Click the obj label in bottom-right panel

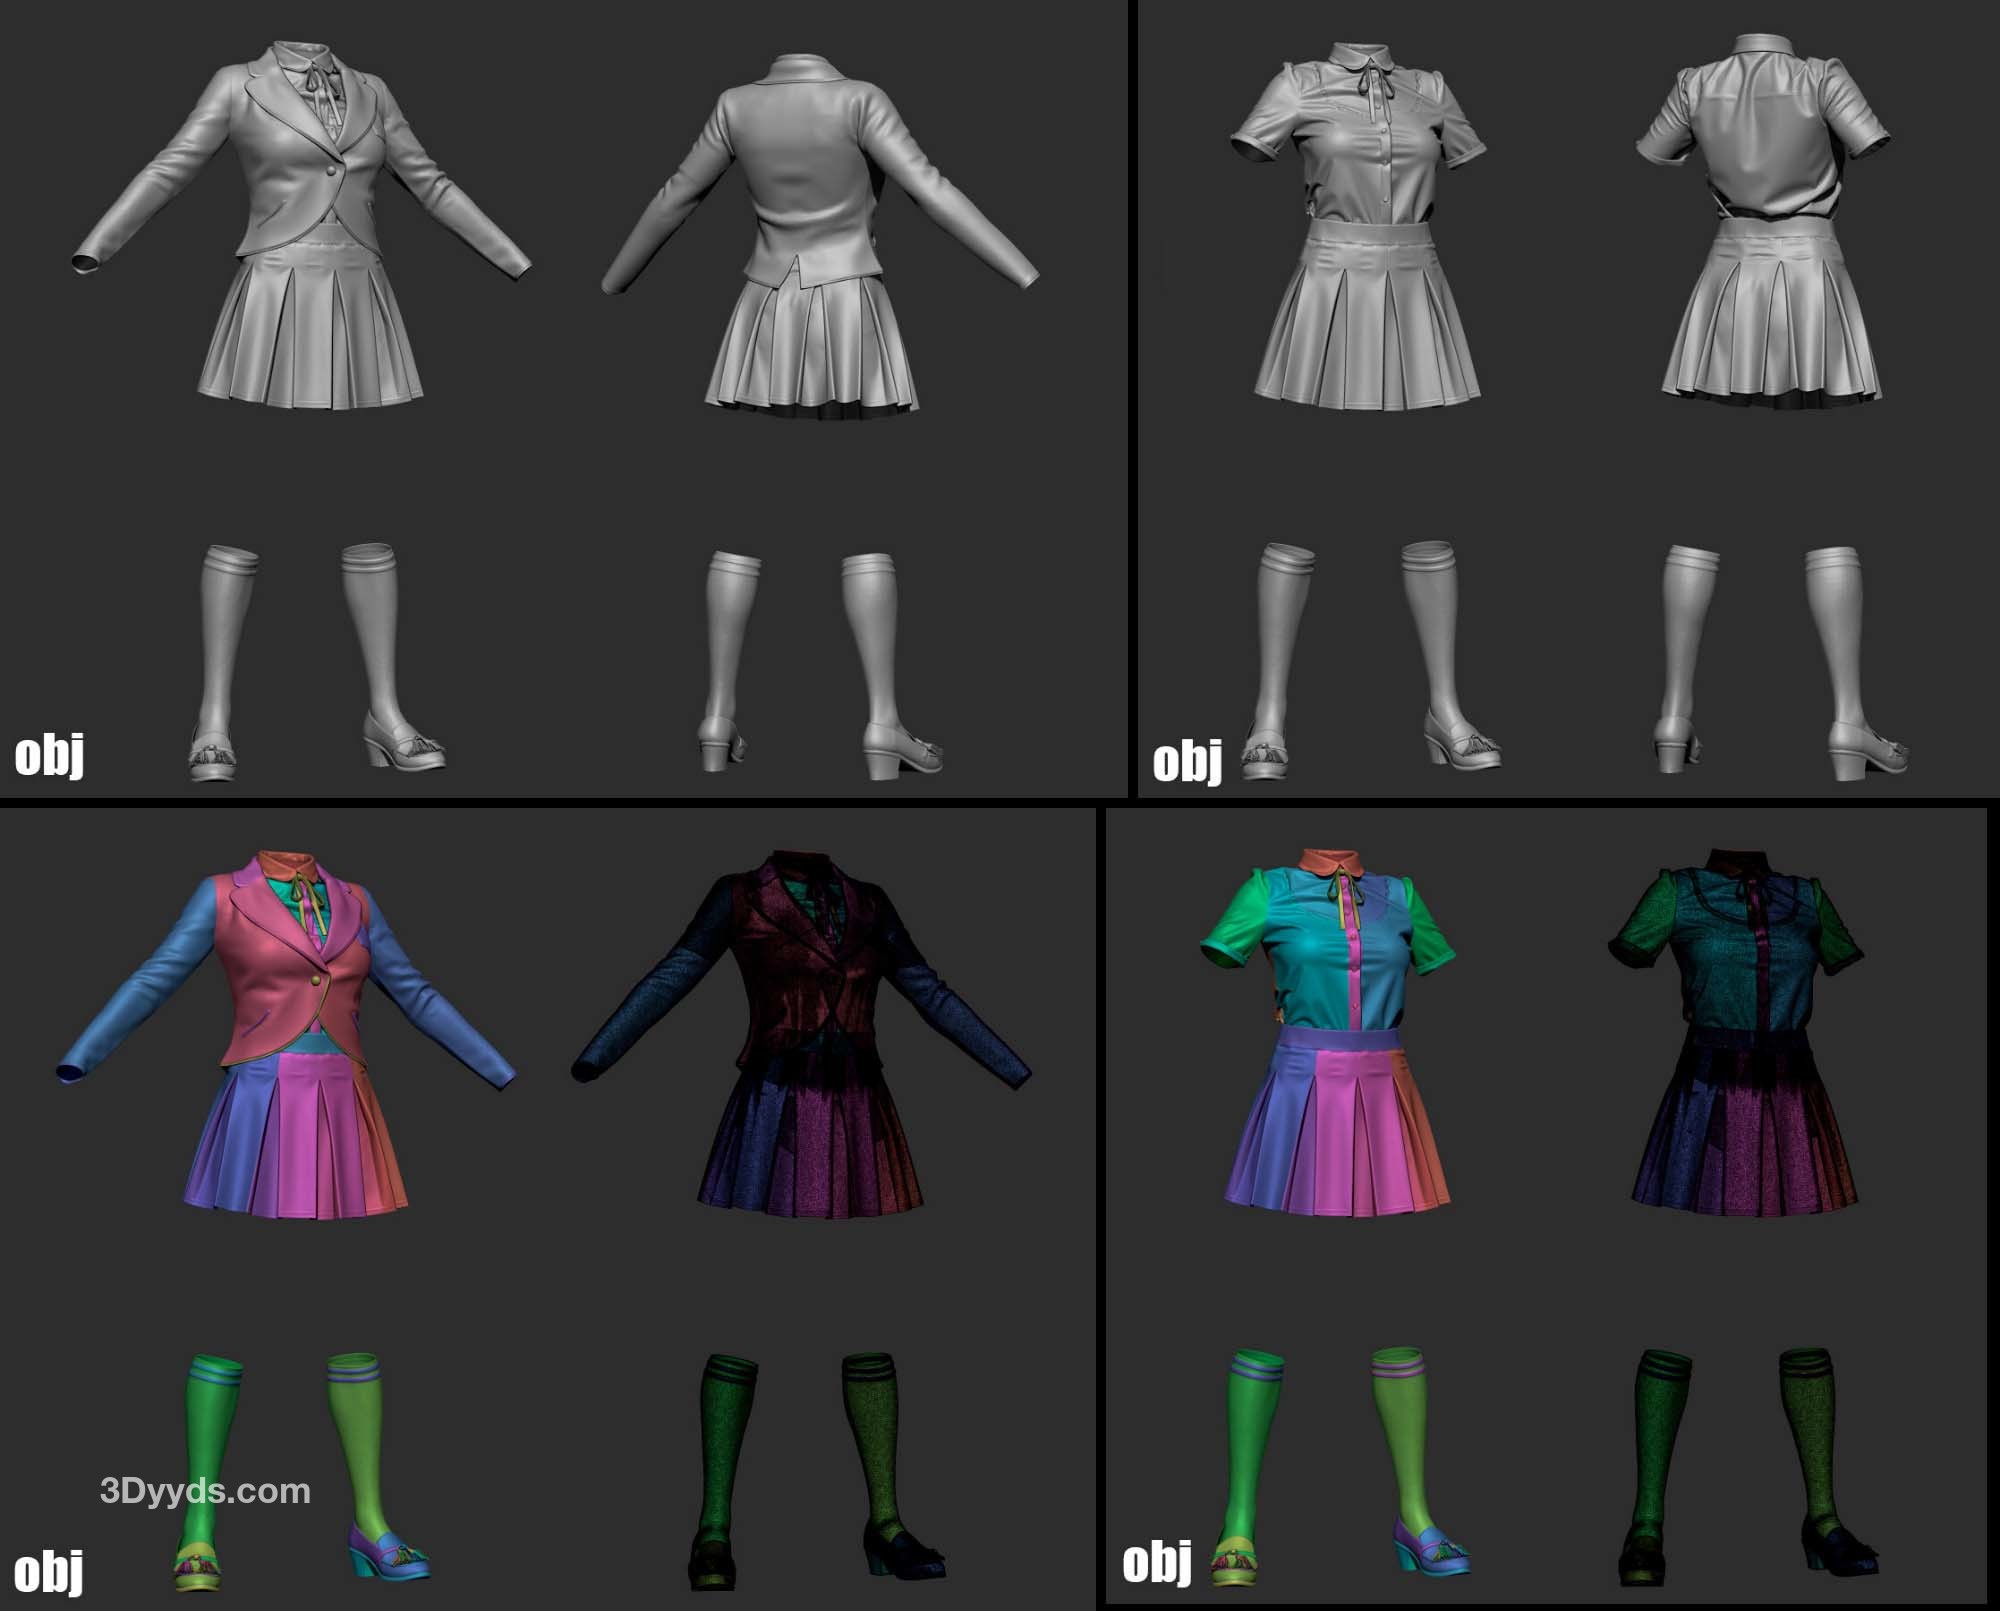pos(1157,1562)
